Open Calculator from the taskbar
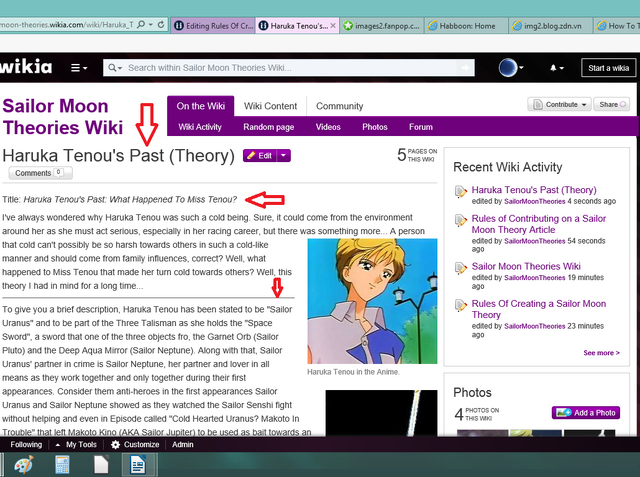640x477 pixels. tap(62, 465)
